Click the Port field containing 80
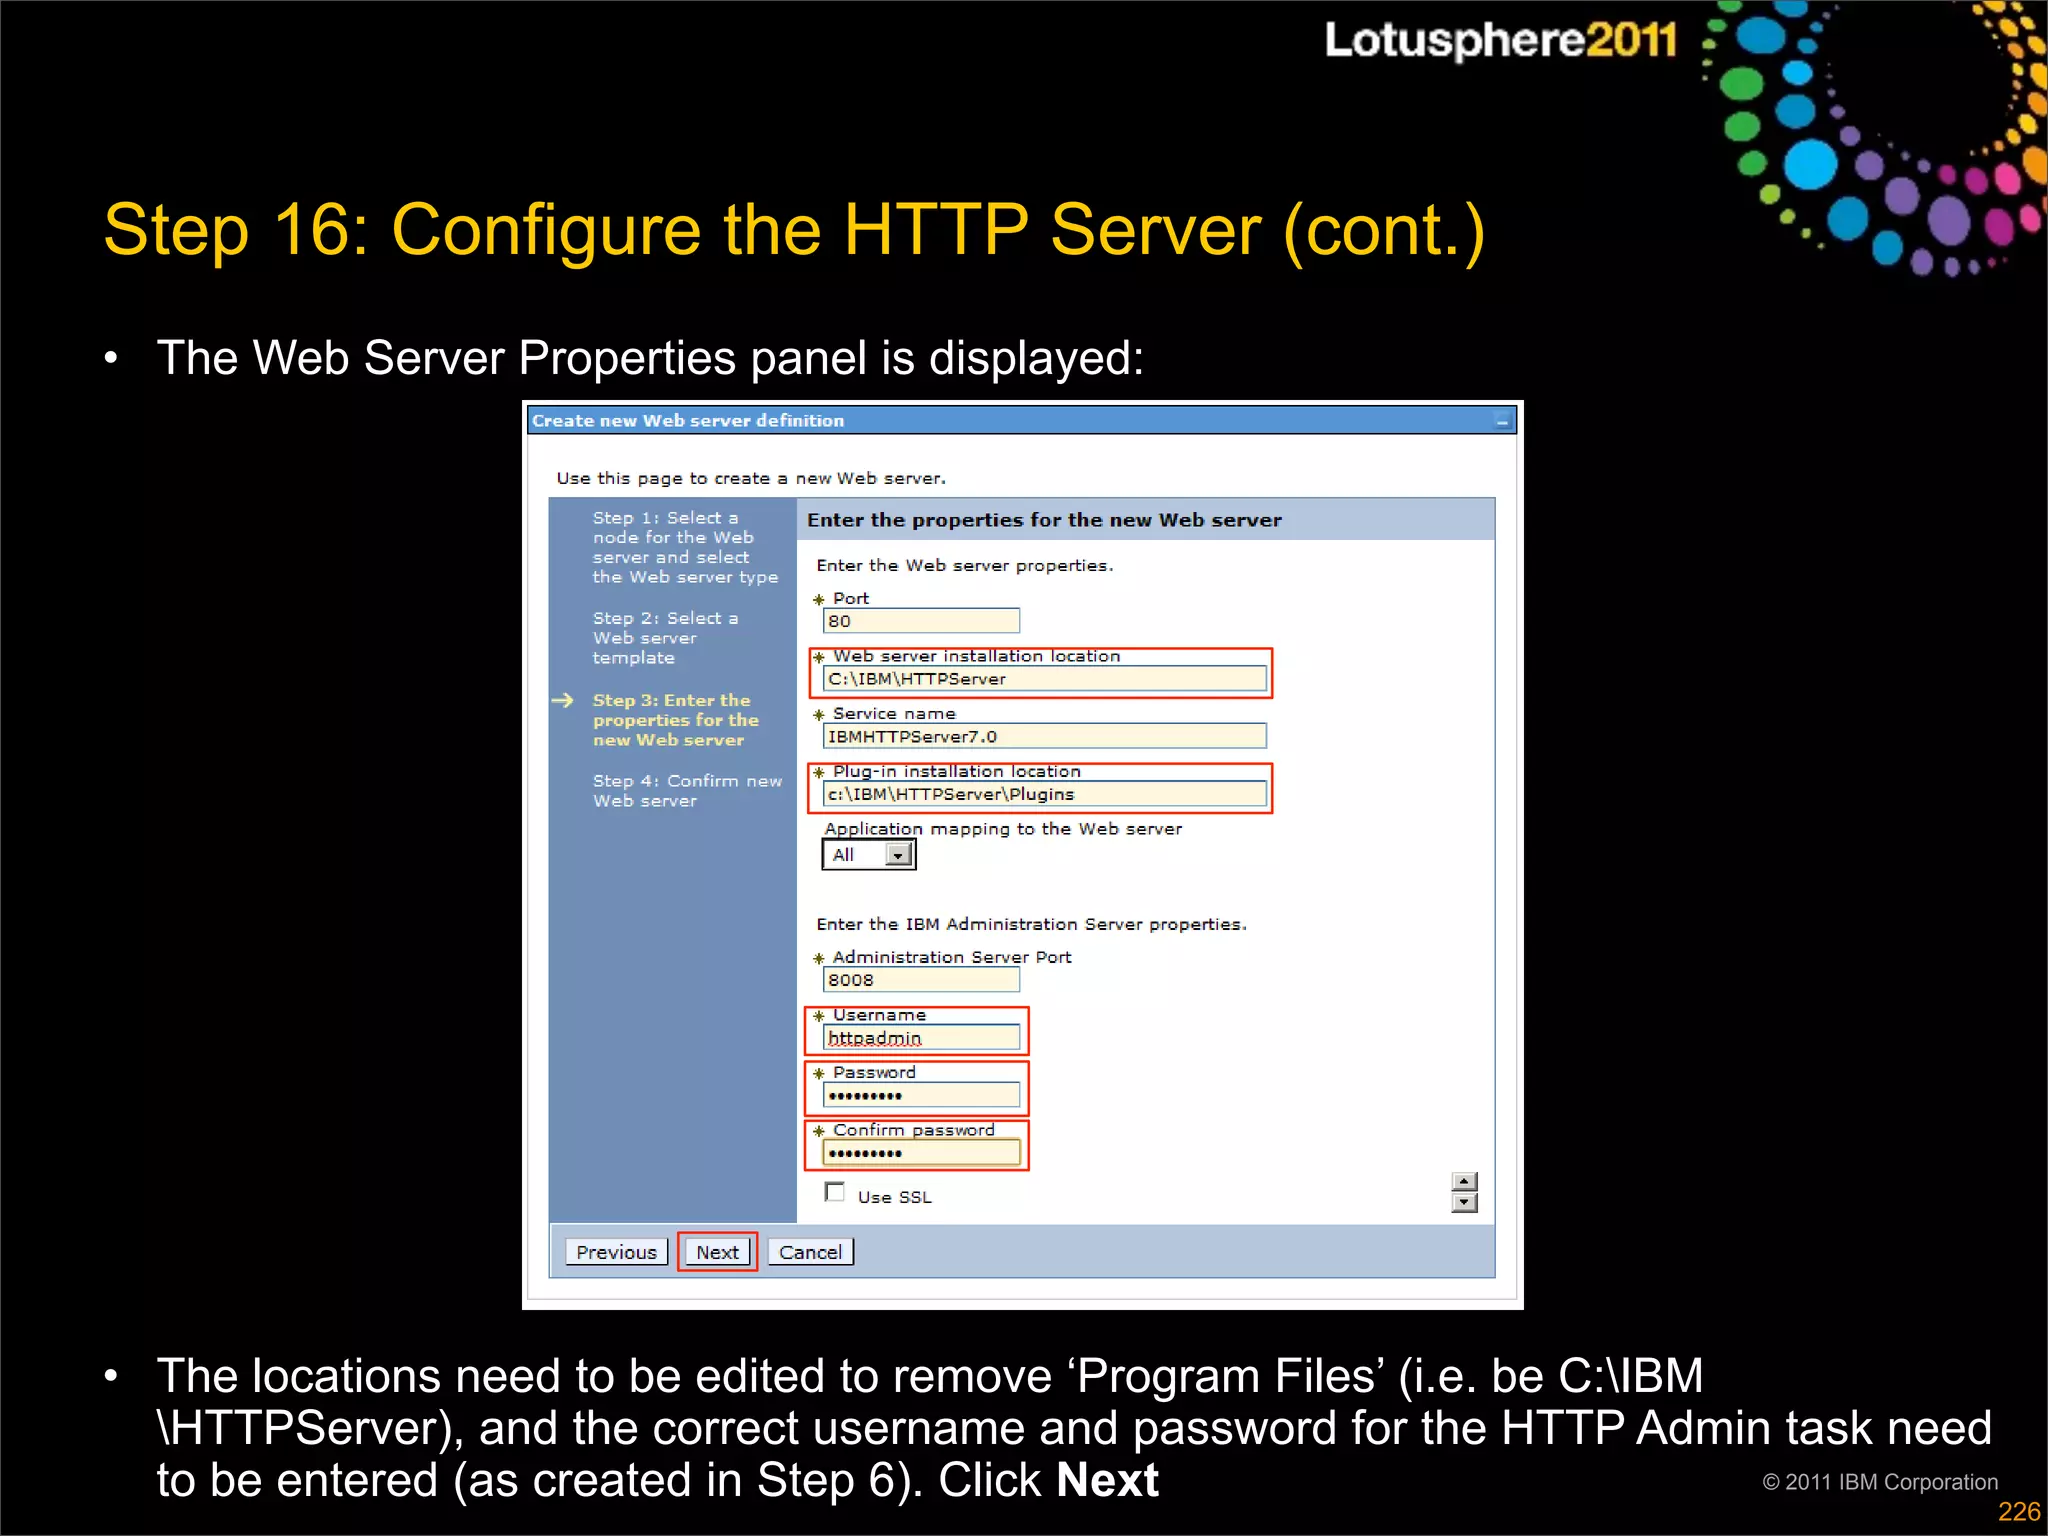 click(921, 621)
